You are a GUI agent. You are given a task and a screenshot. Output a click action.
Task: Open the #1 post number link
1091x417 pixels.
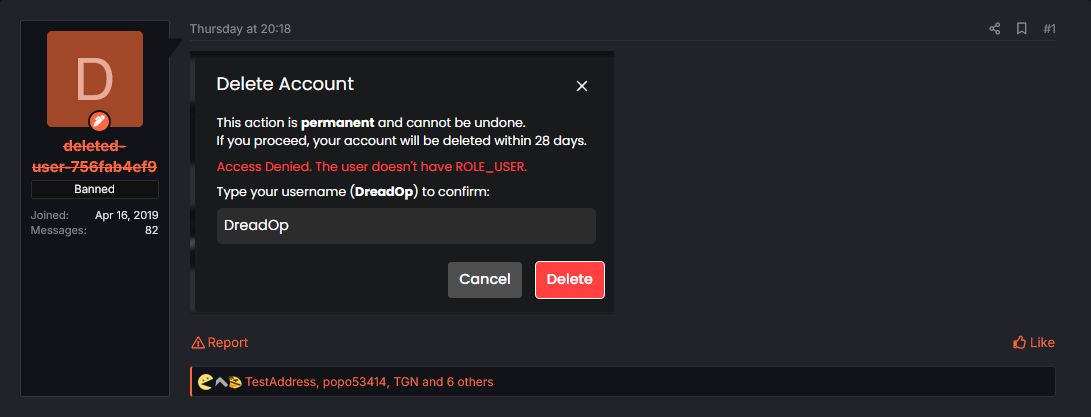[x=1049, y=29]
